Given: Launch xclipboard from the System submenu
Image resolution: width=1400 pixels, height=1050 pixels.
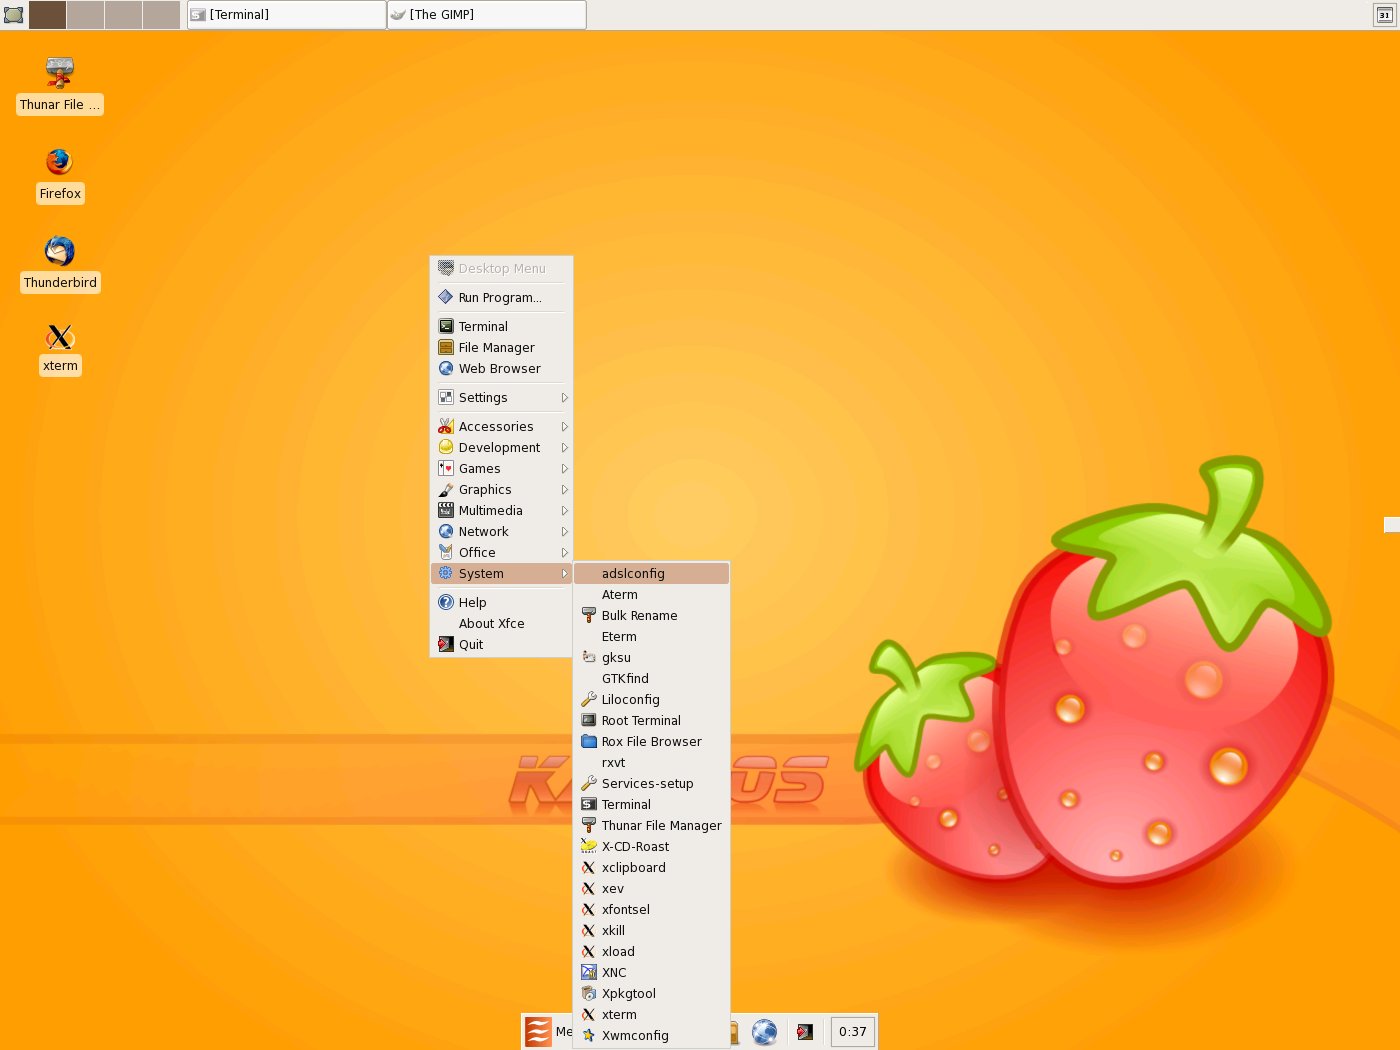Looking at the screenshot, I should click(652, 868).
